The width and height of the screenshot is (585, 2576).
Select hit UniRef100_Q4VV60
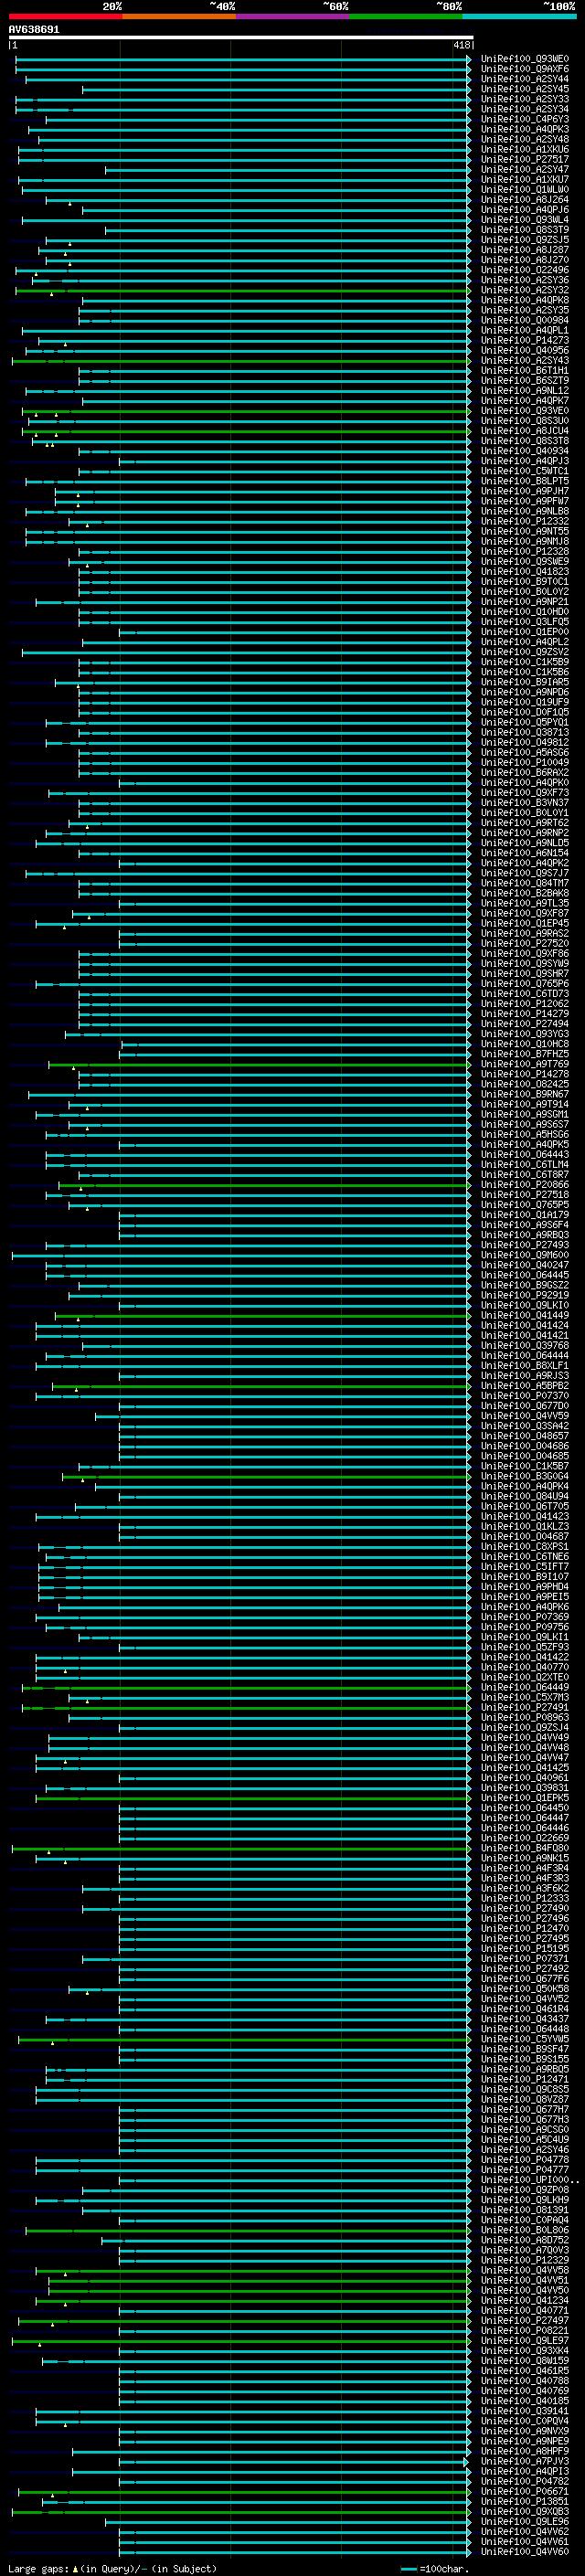(x=525, y=2552)
